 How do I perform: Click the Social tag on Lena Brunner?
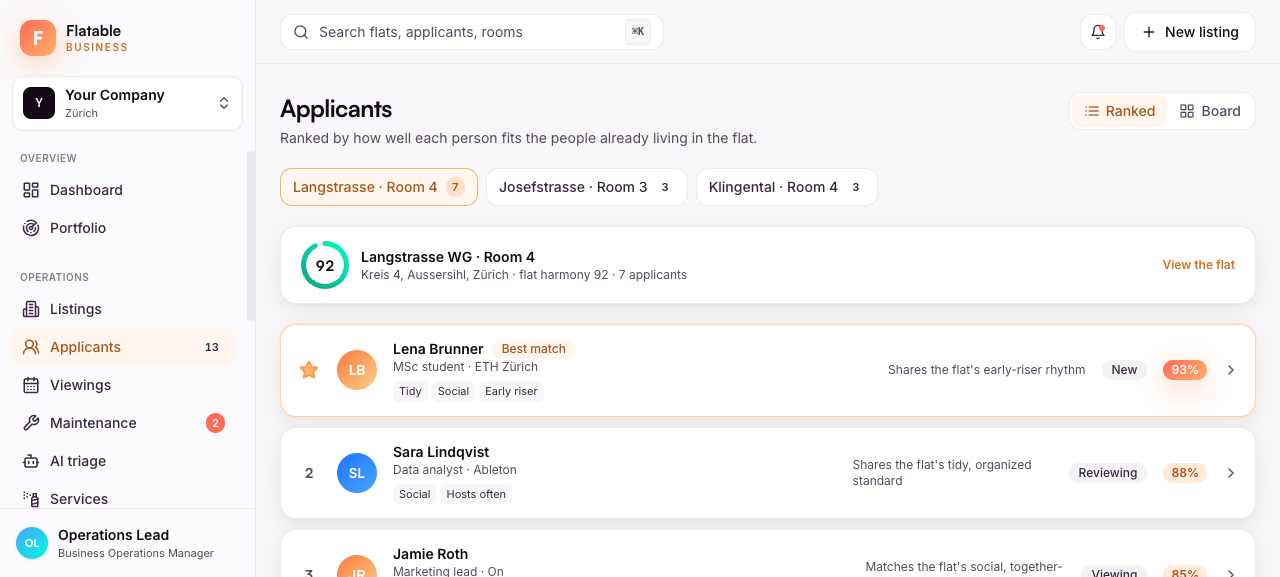(453, 391)
